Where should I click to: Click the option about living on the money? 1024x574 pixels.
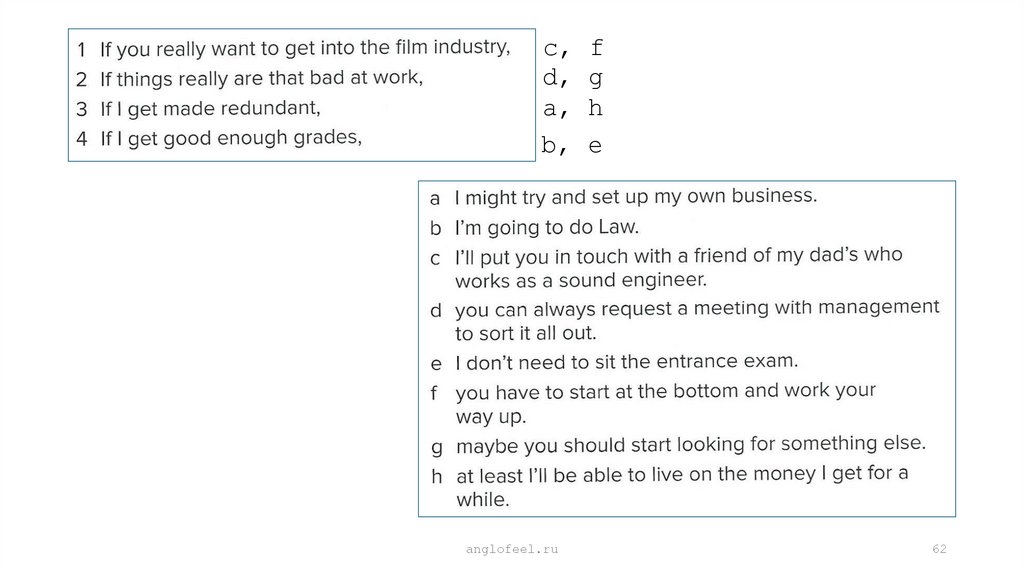682,486
